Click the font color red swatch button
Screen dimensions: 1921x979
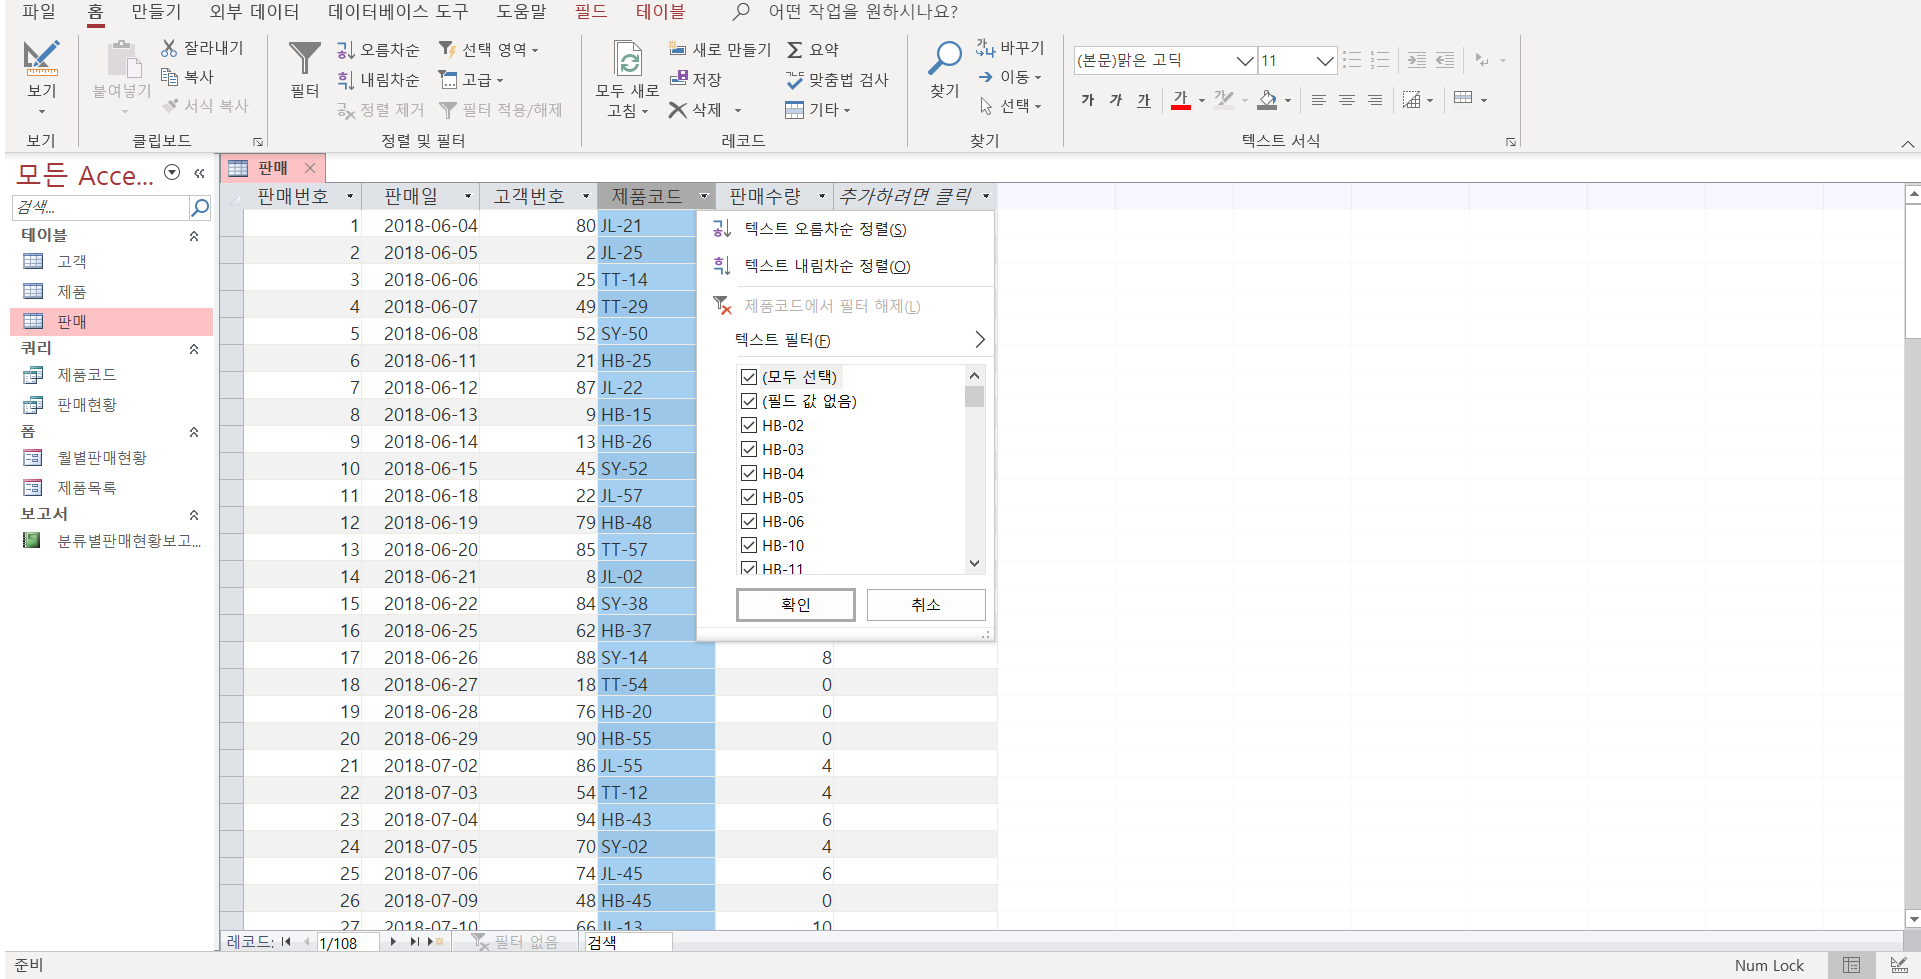(1180, 100)
